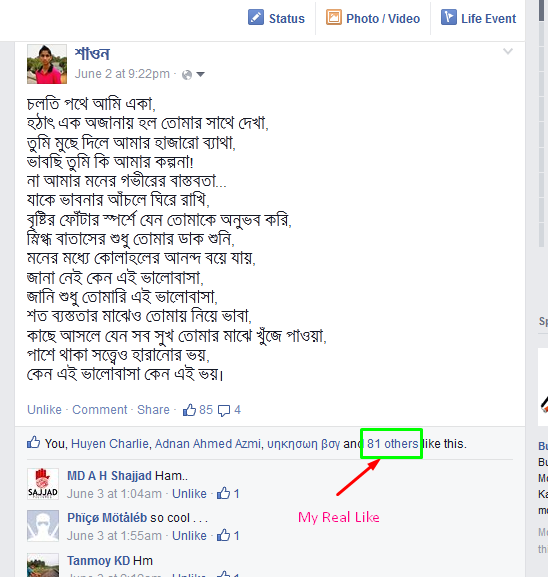Viewport: 548px width, 577px height.
Task: Unlike MD A H Shajjad's comment
Action: pyautogui.click(x=189, y=493)
